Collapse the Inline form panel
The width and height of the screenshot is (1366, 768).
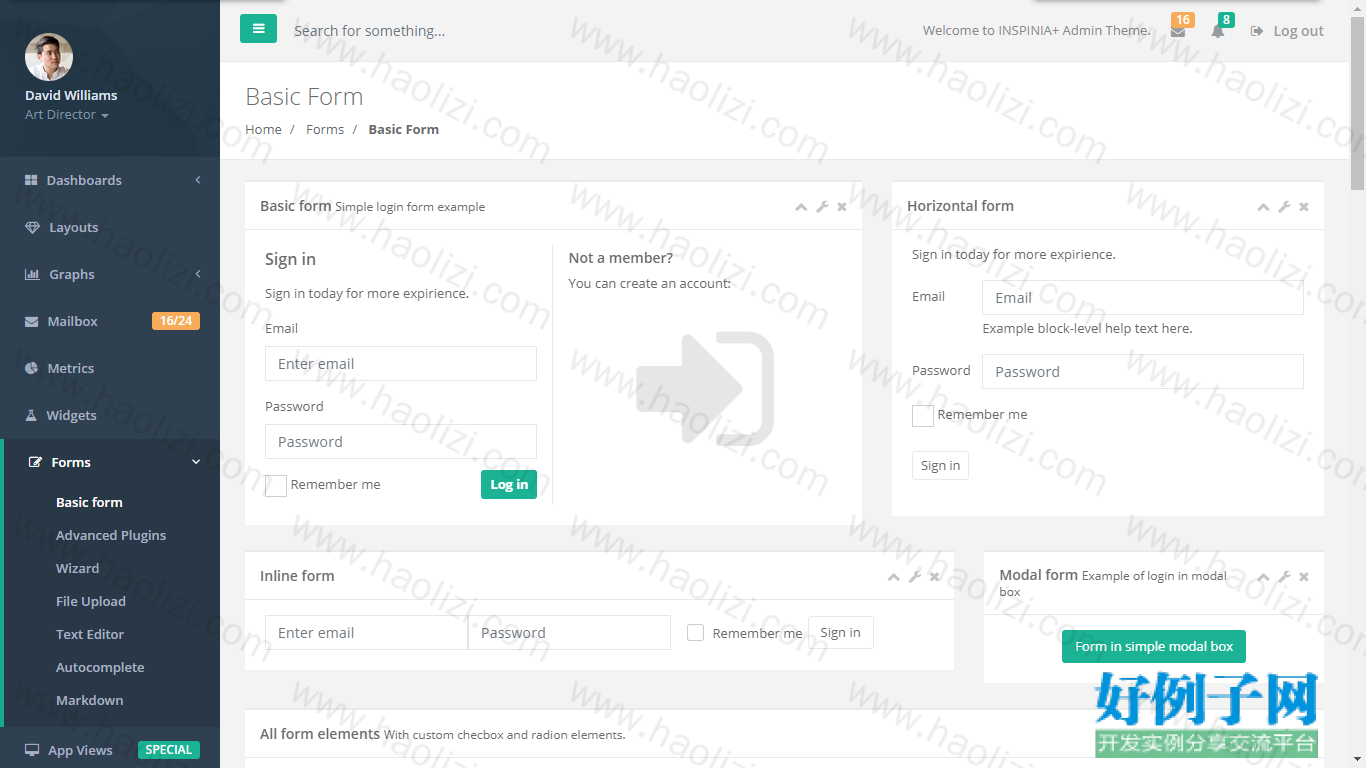point(893,577)
